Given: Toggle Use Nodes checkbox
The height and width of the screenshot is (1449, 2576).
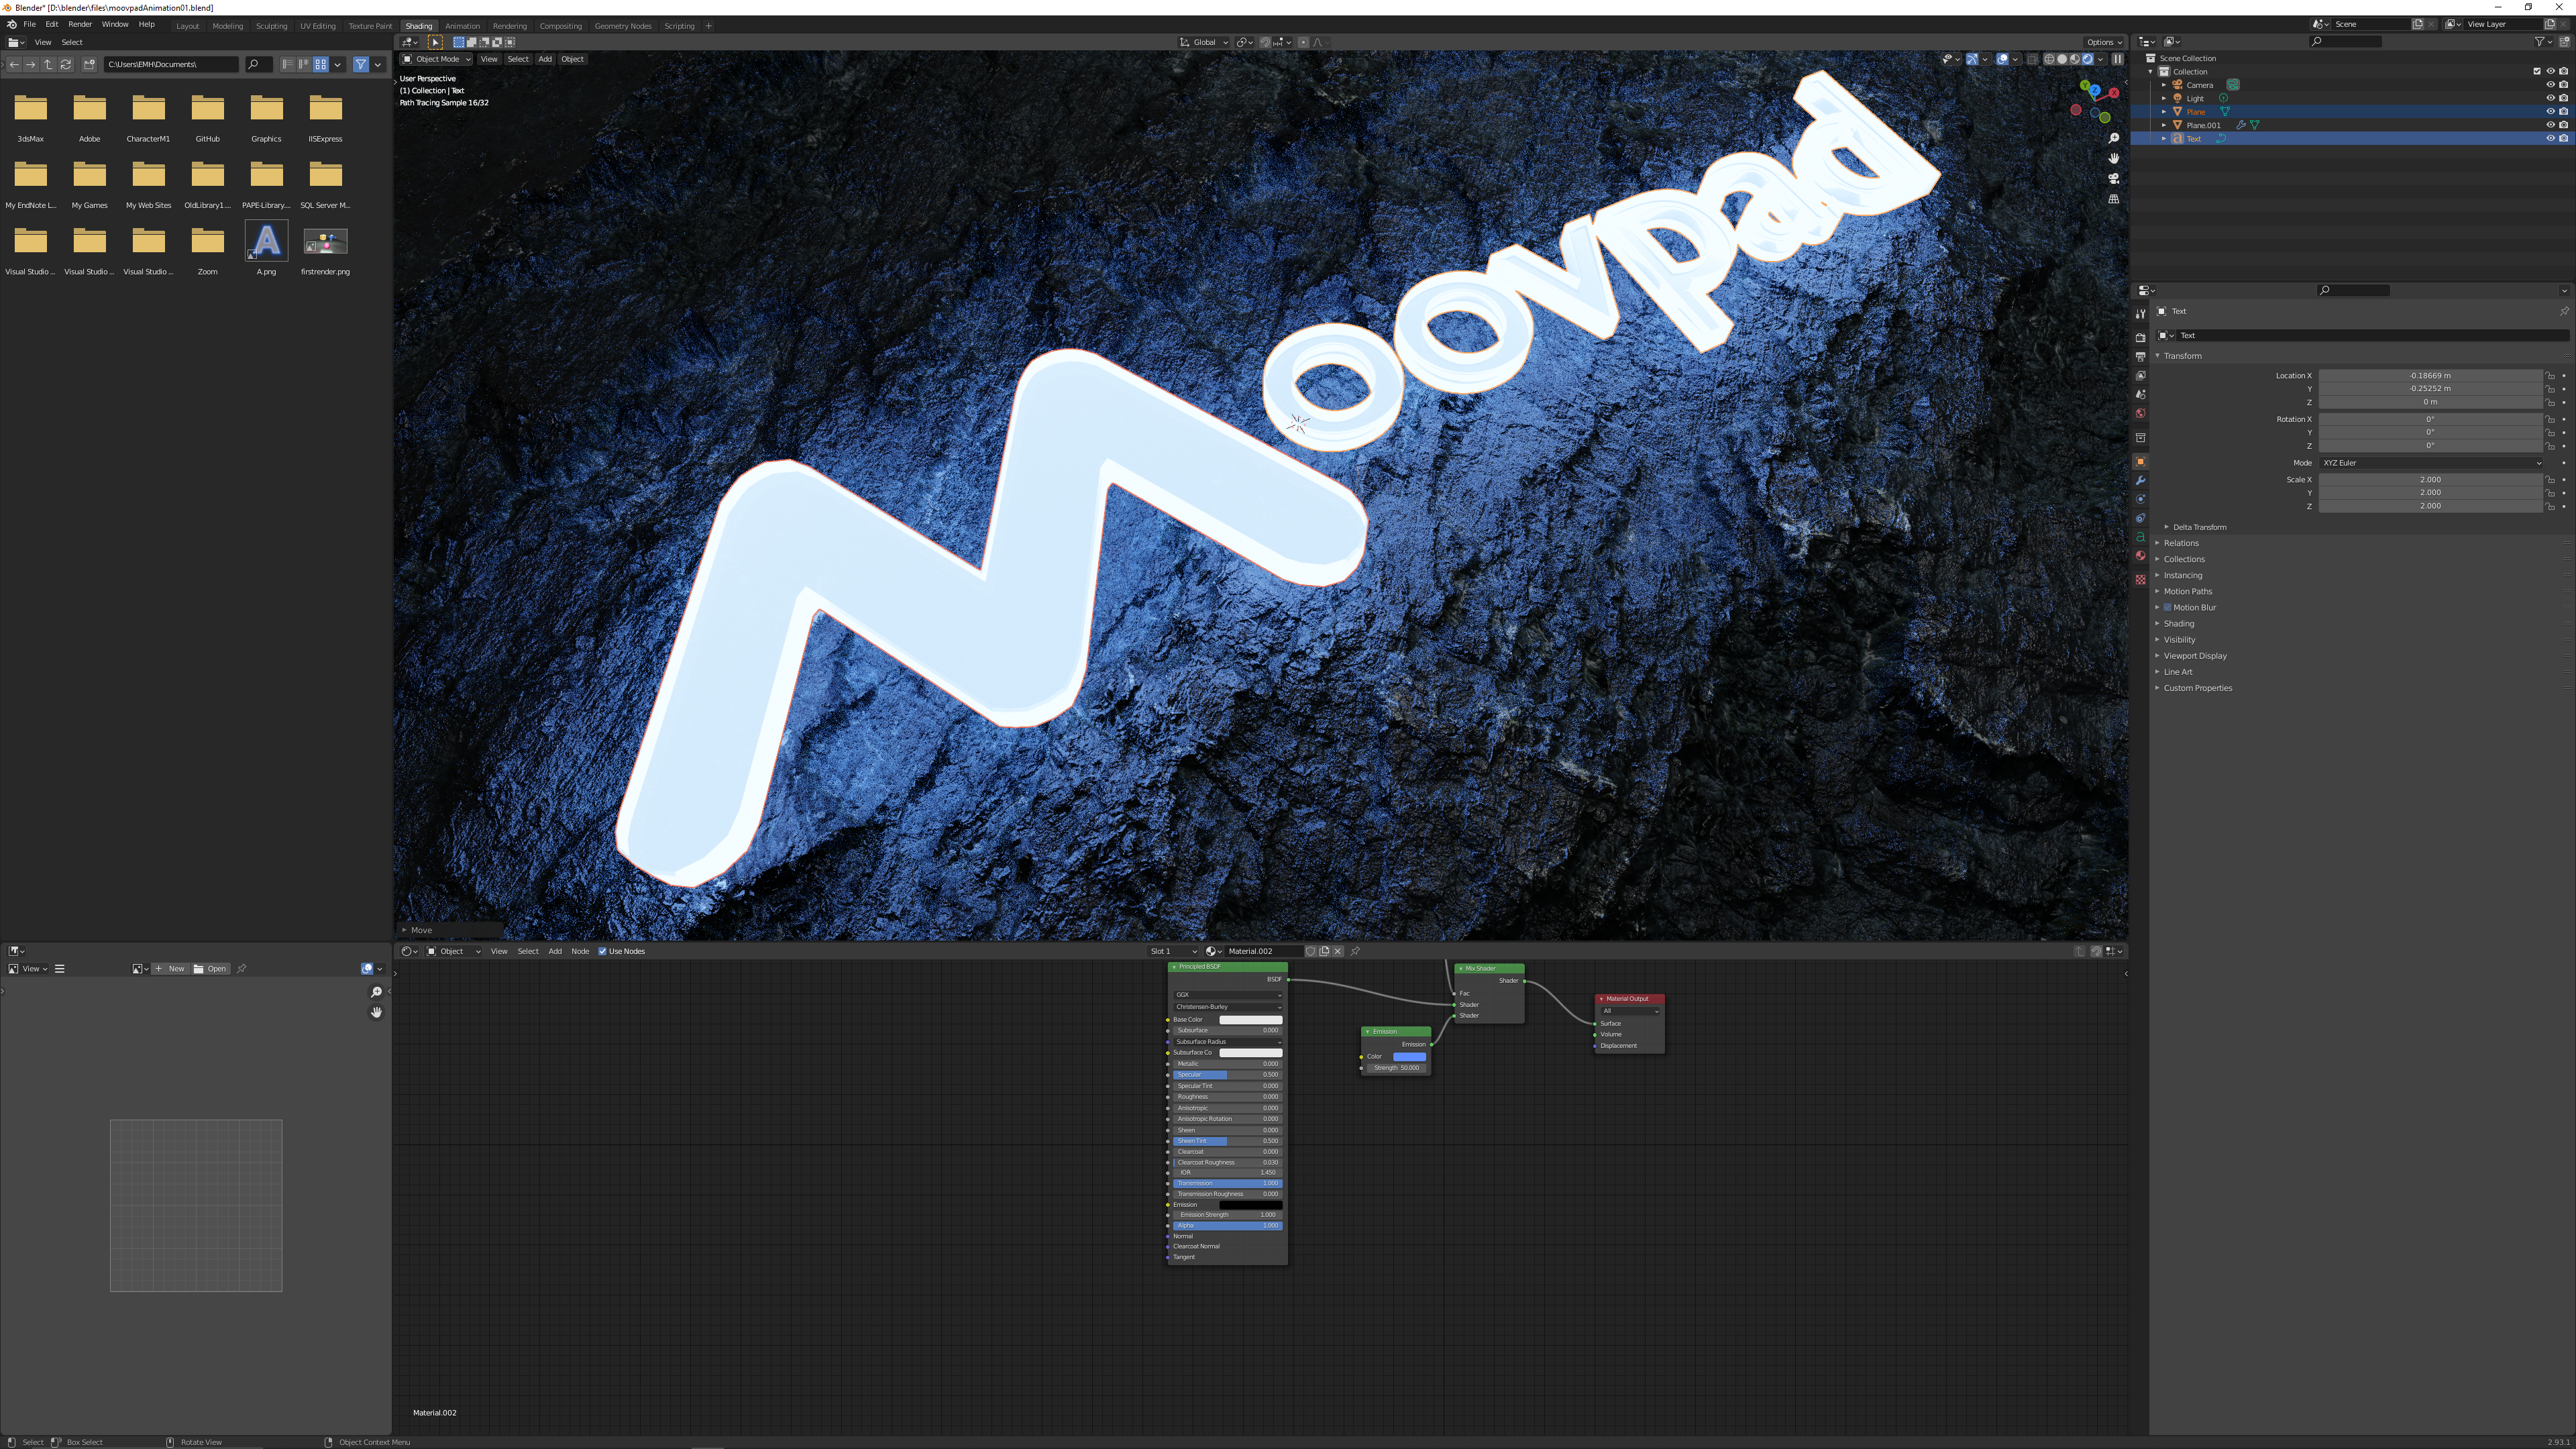Looking at the screenshot, I should (x=603, y=951).
